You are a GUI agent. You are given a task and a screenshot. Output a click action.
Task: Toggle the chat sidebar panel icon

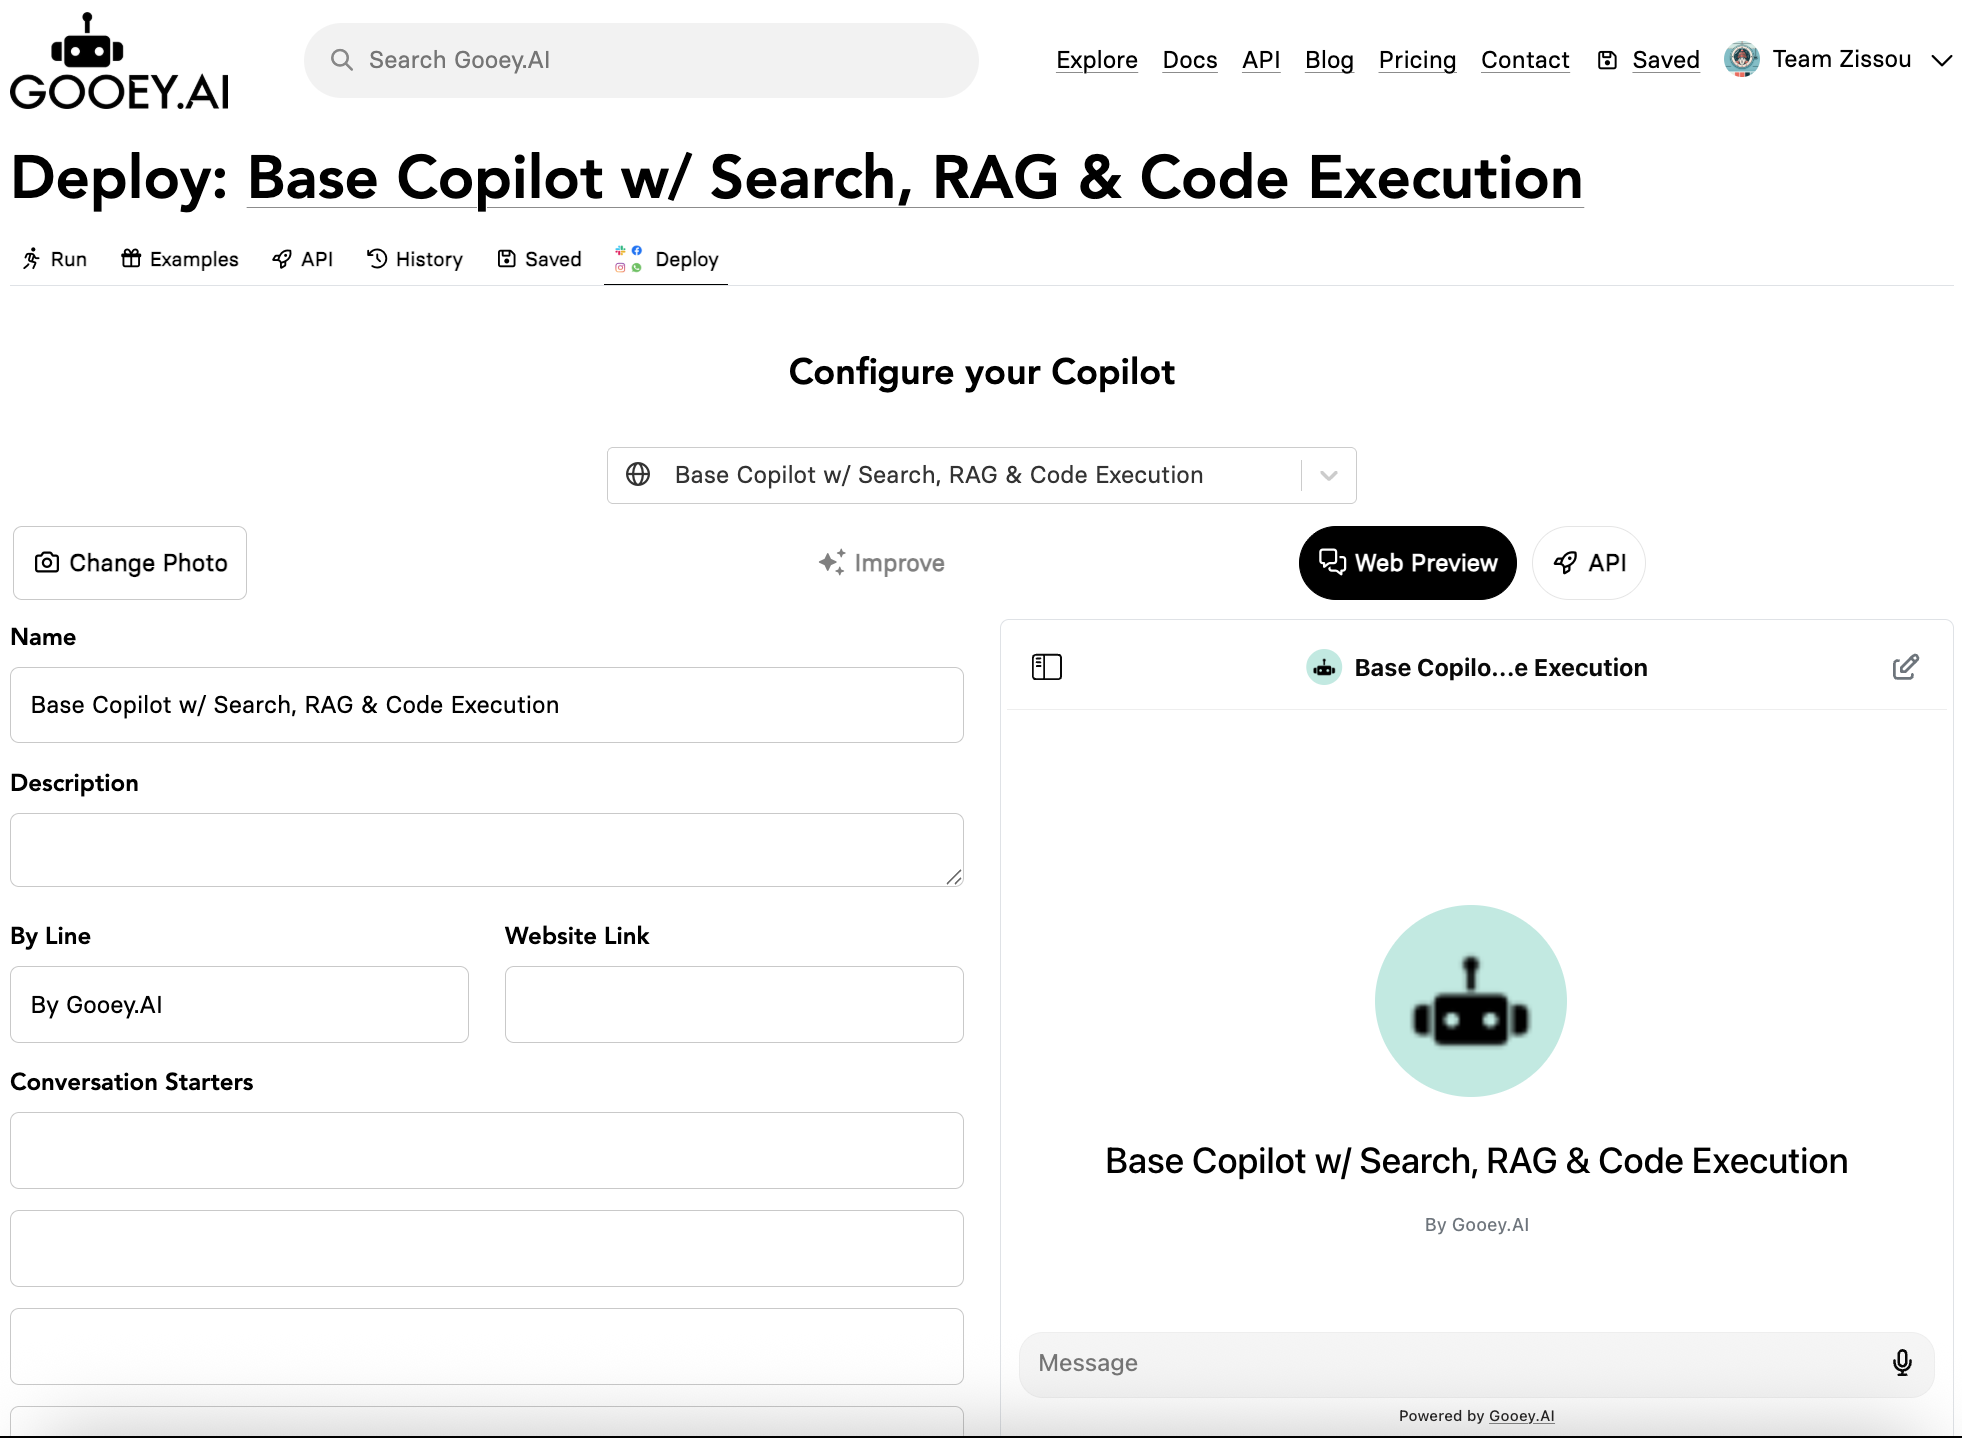(1046, 667)
